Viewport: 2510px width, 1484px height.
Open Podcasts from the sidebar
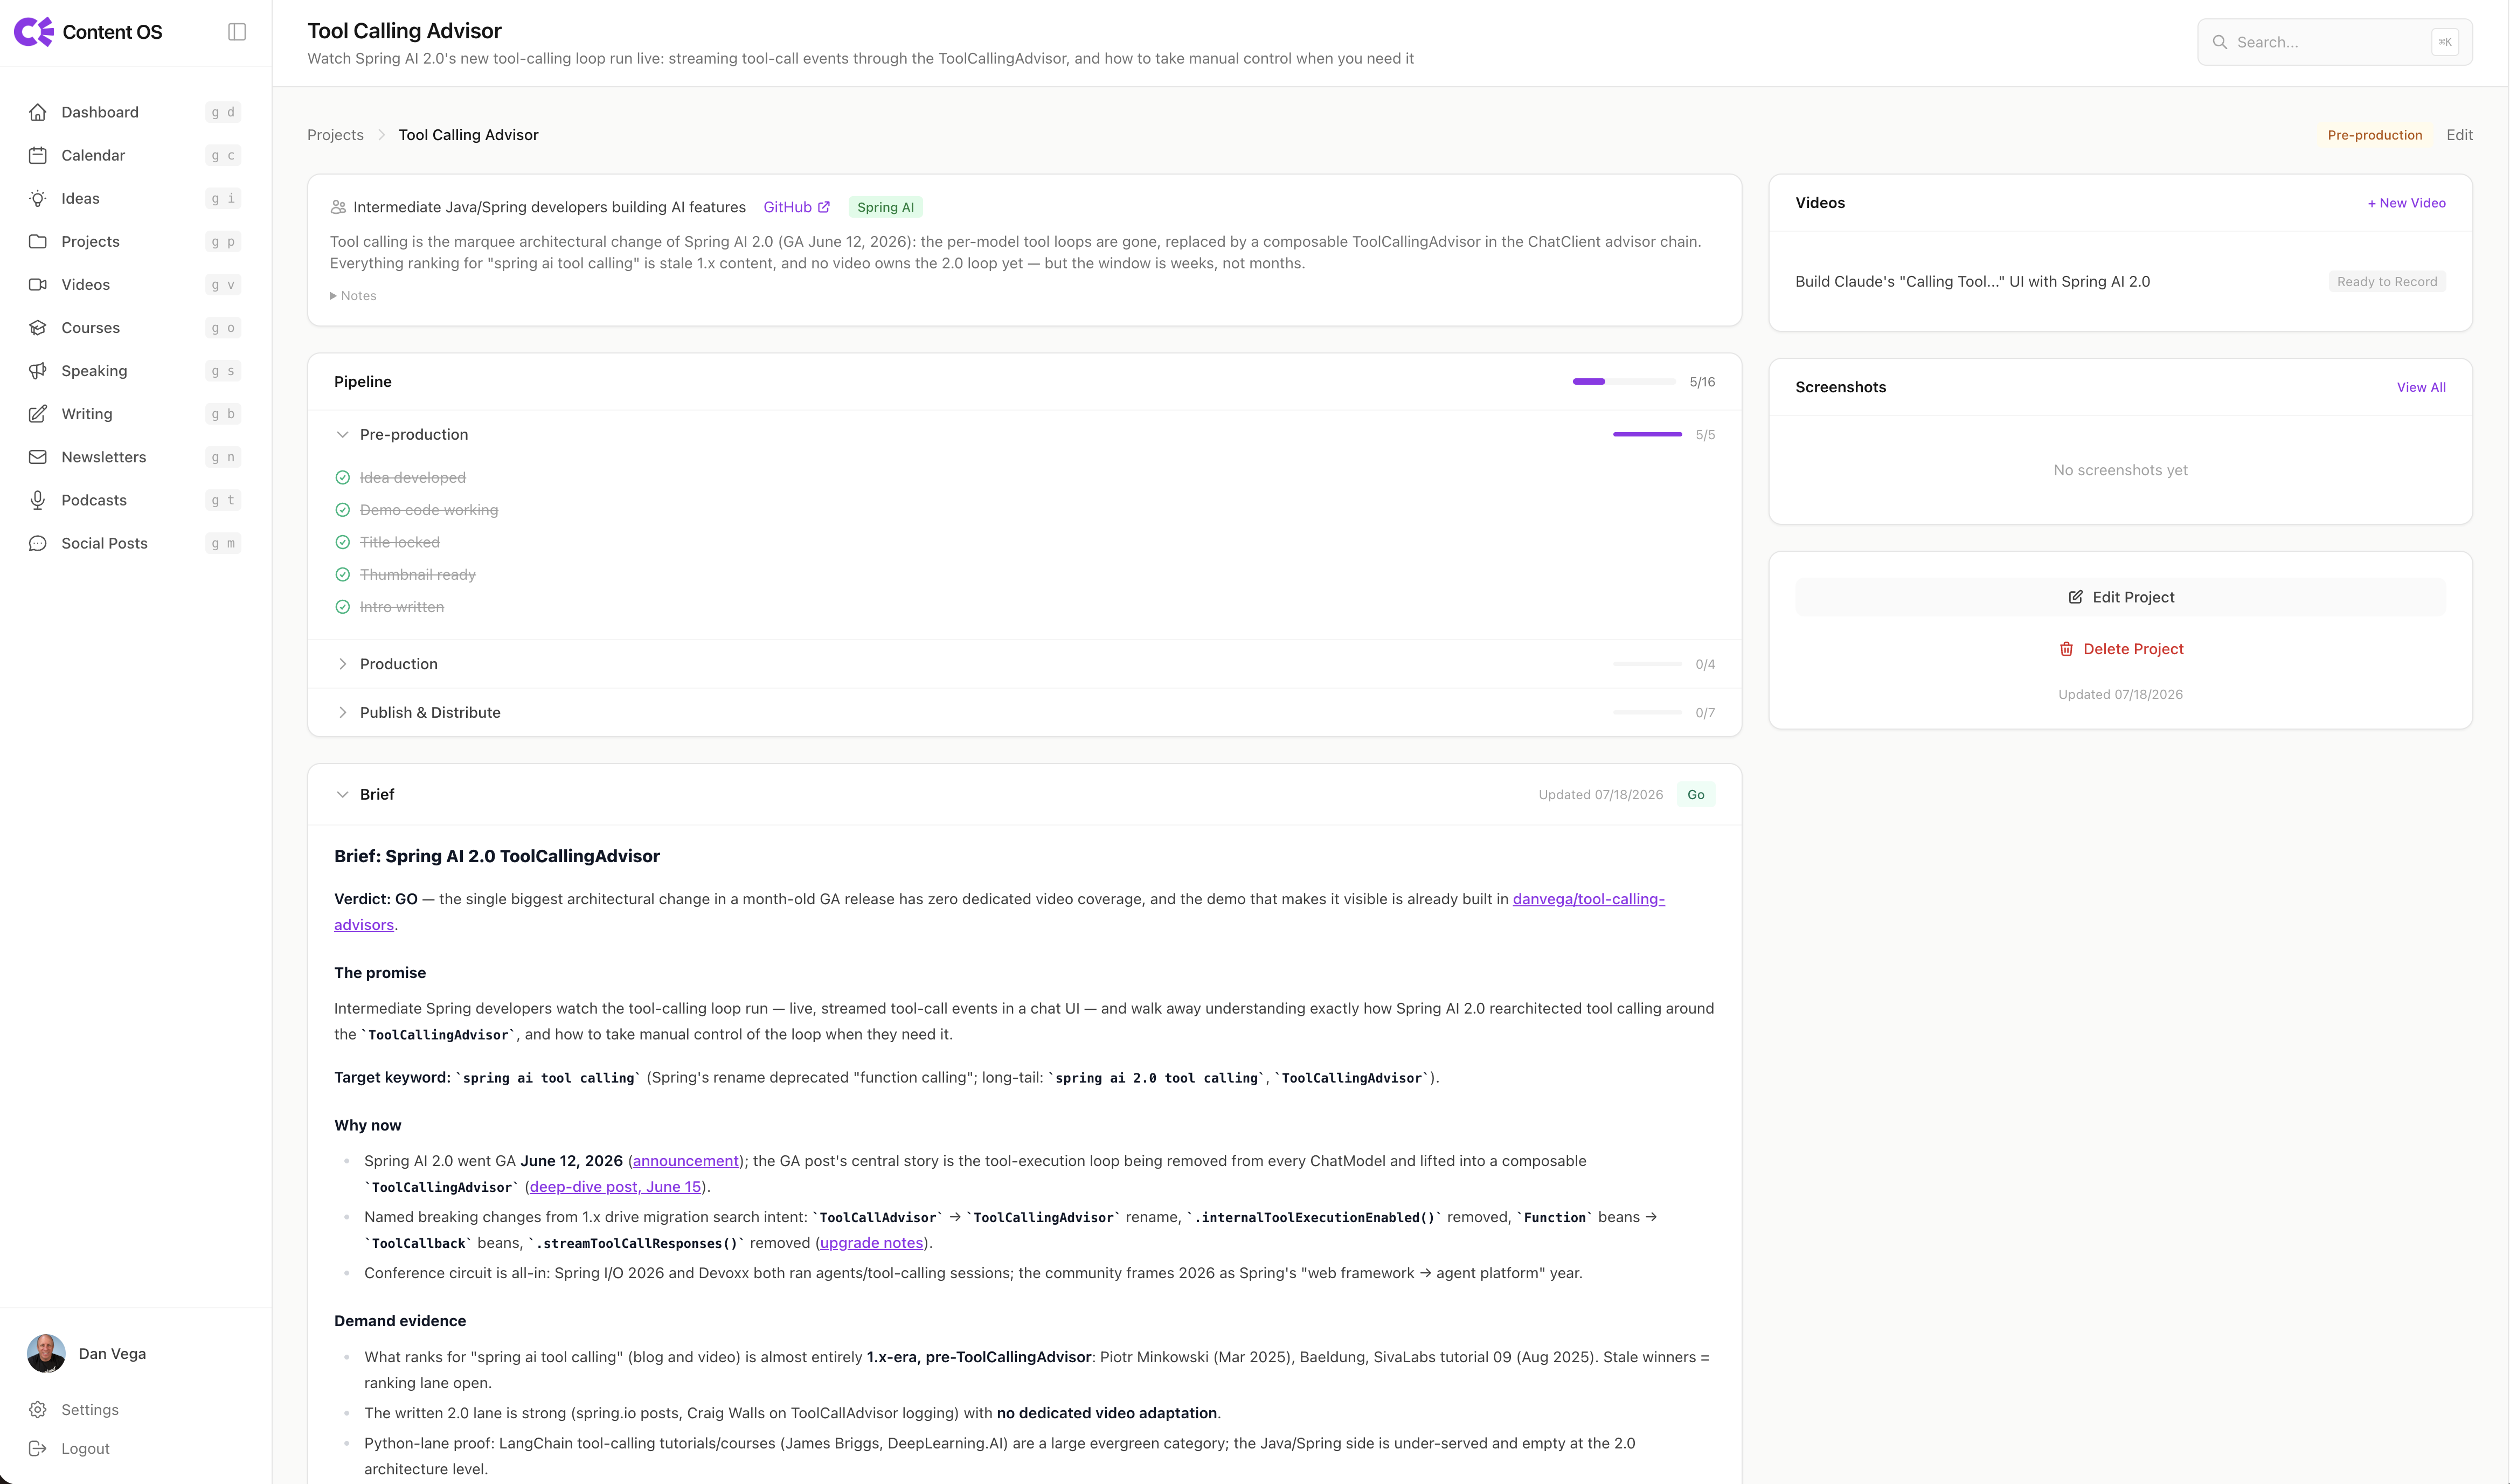click(135, 500)
